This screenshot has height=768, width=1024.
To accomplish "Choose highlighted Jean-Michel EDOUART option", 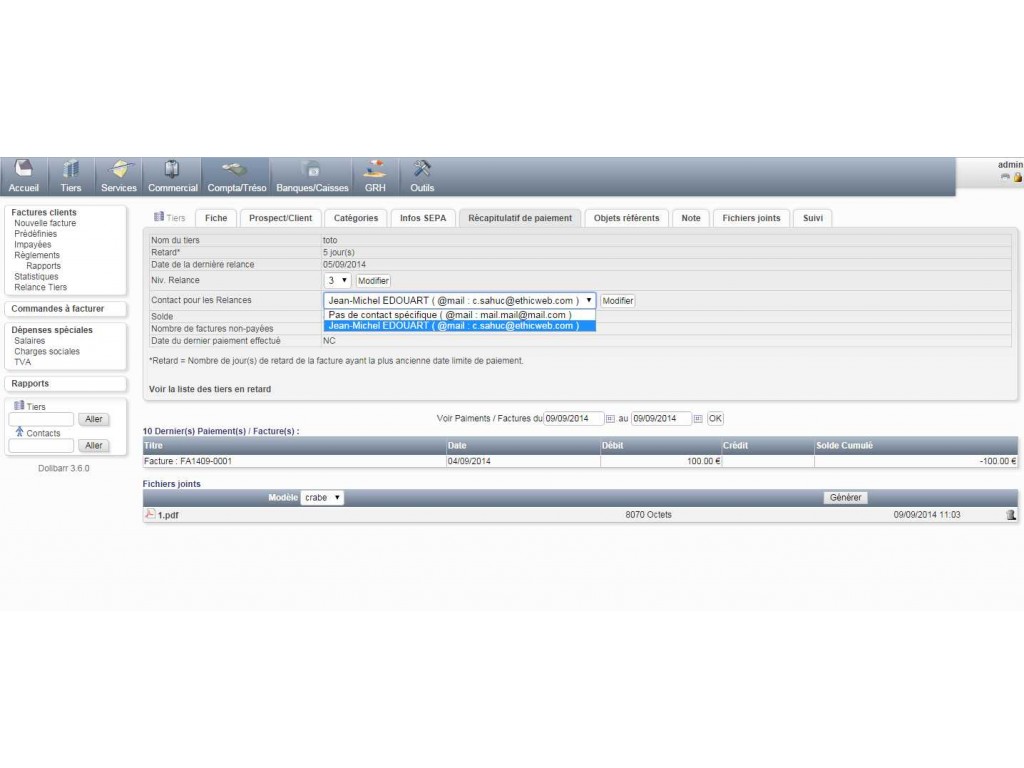I will tap(460, 325).
